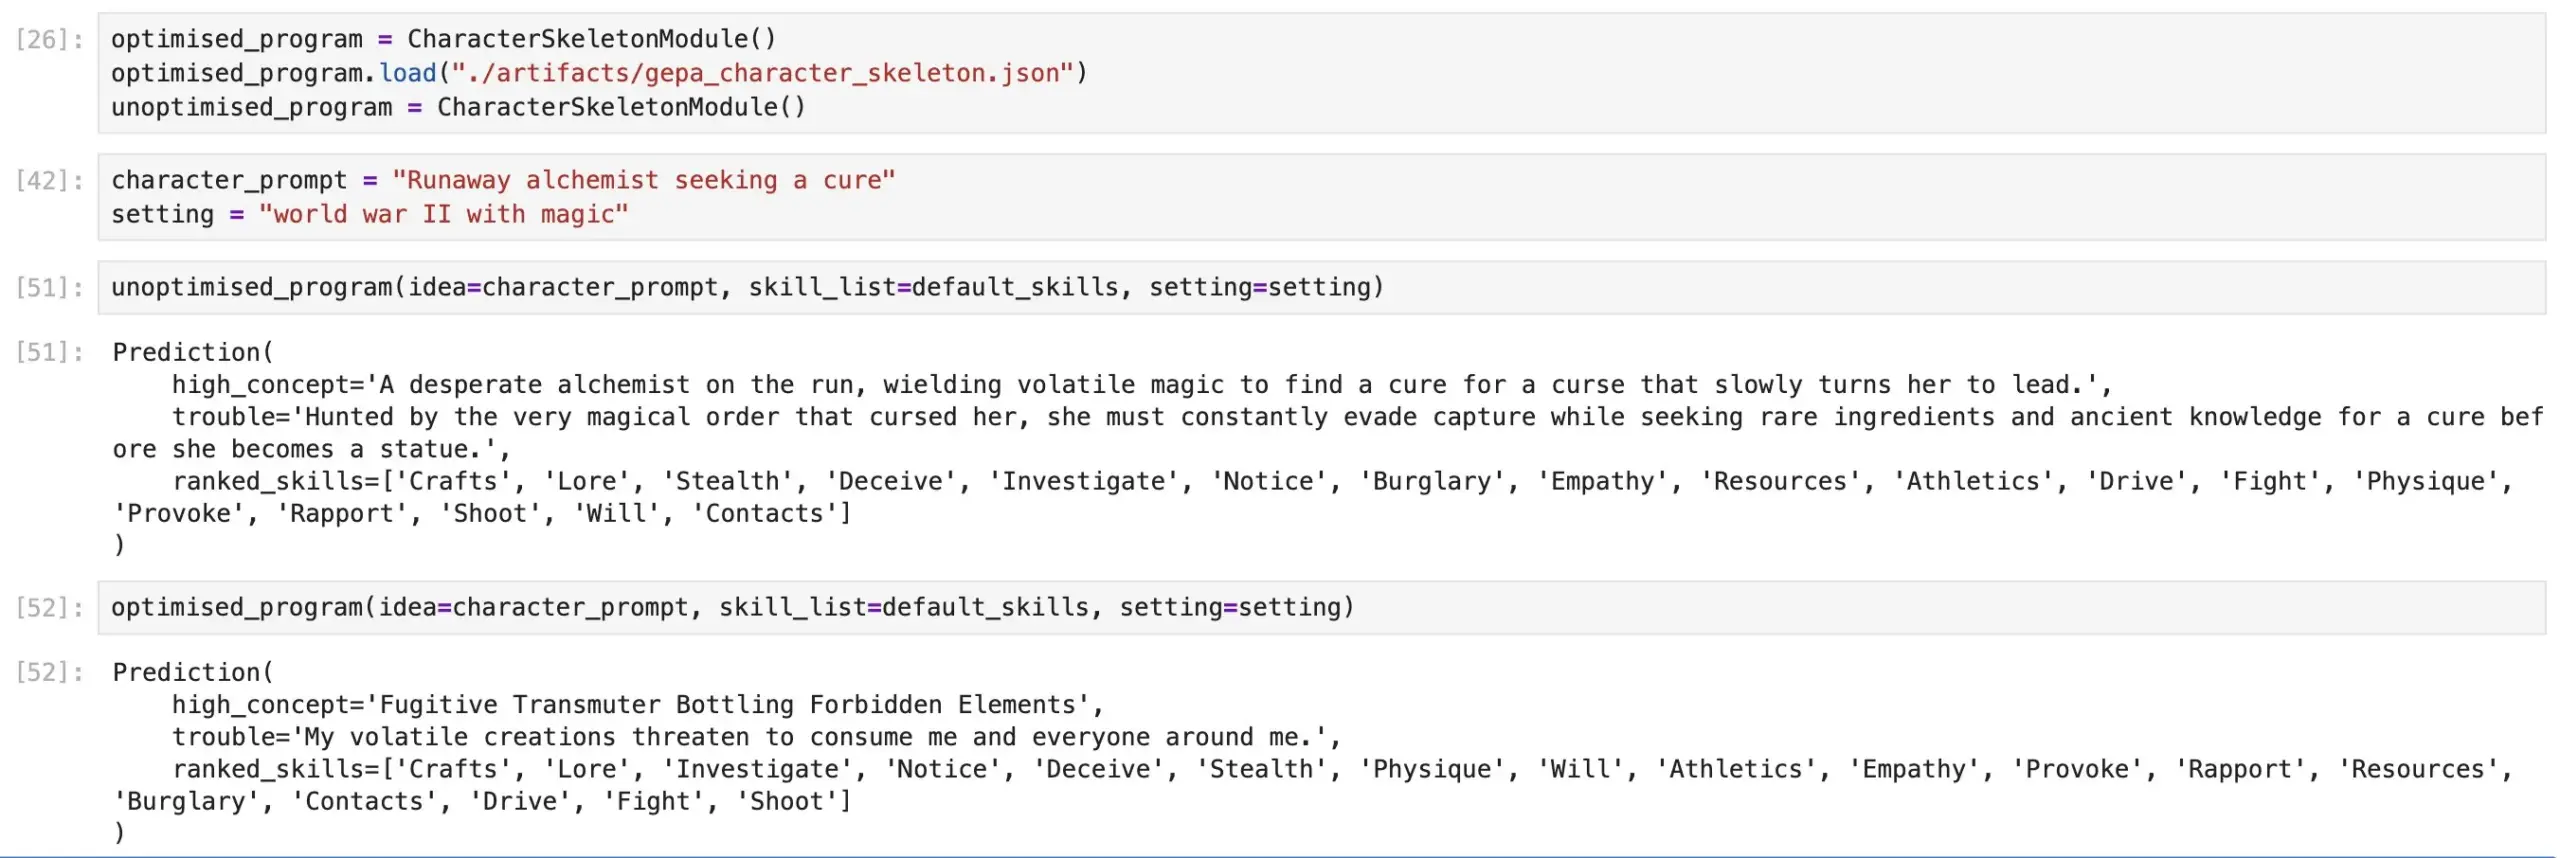Click the [26]: input prompt label

coord(50,40)
